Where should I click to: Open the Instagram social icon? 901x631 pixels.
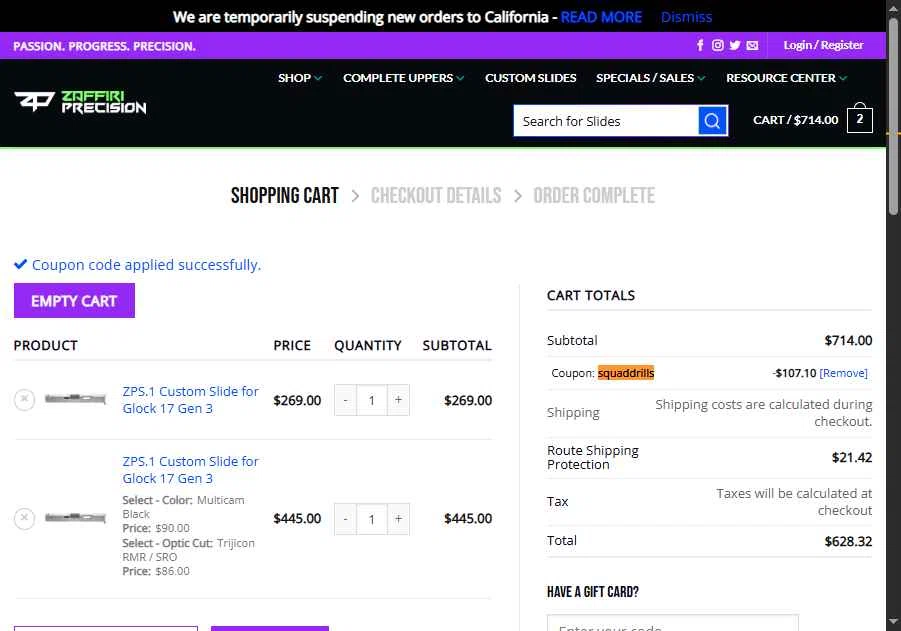718,45
